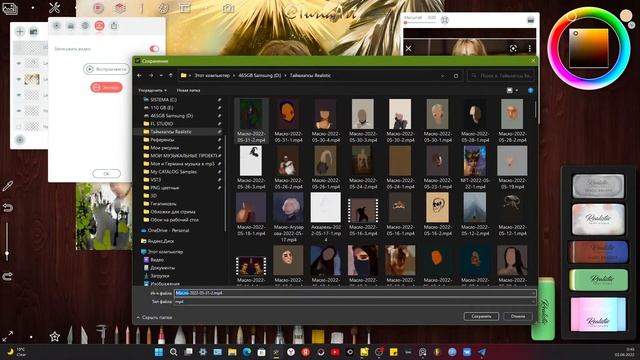Open taskbar search

[173, 352]
